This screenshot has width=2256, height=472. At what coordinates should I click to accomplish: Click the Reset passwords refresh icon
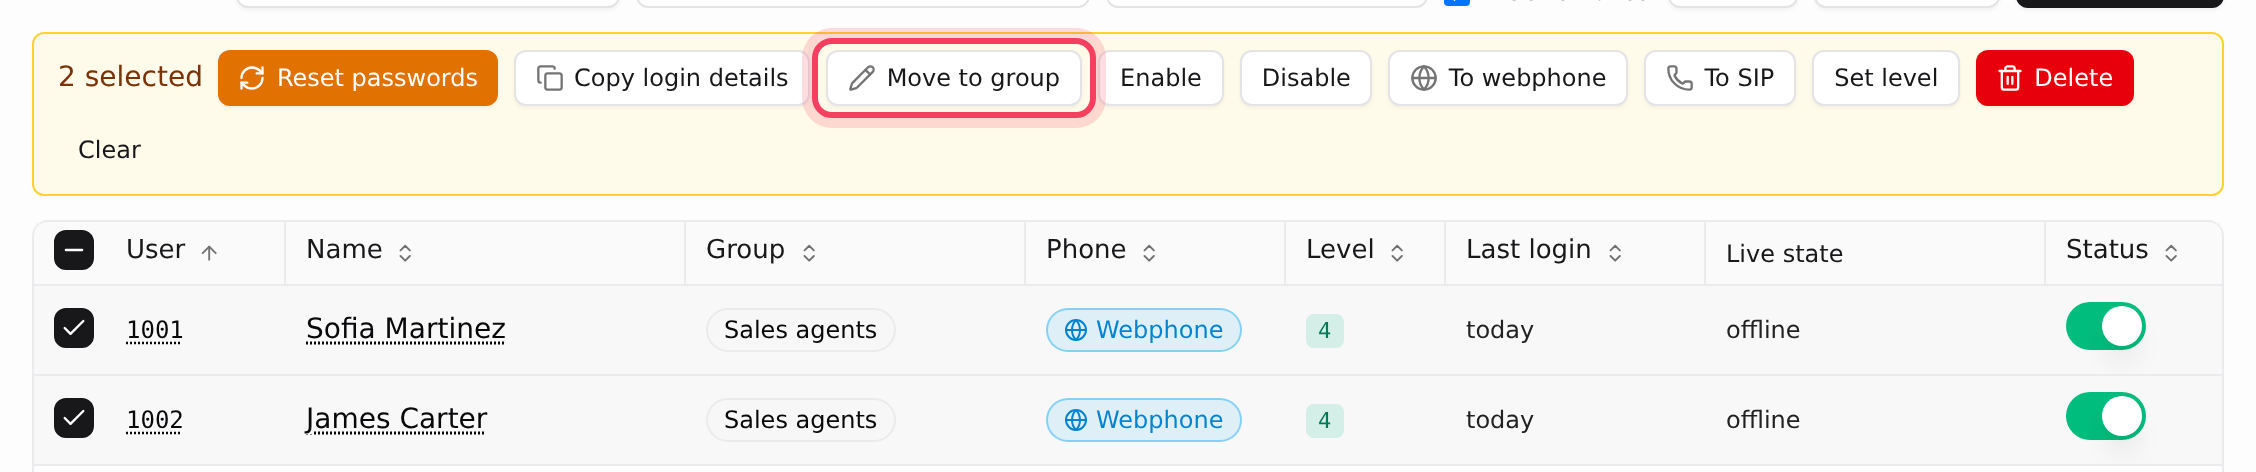point(252,78)
